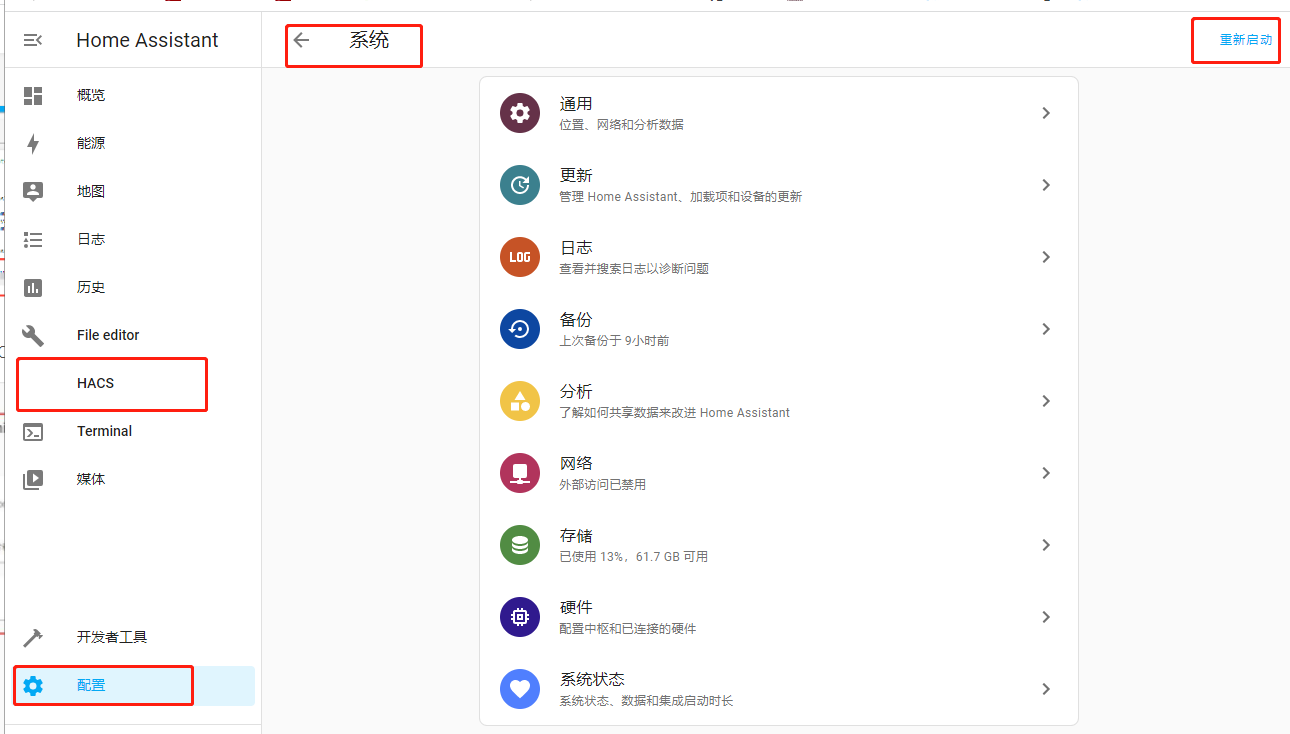Expand 系统状态 row chevron

[x=1046, y=689]
